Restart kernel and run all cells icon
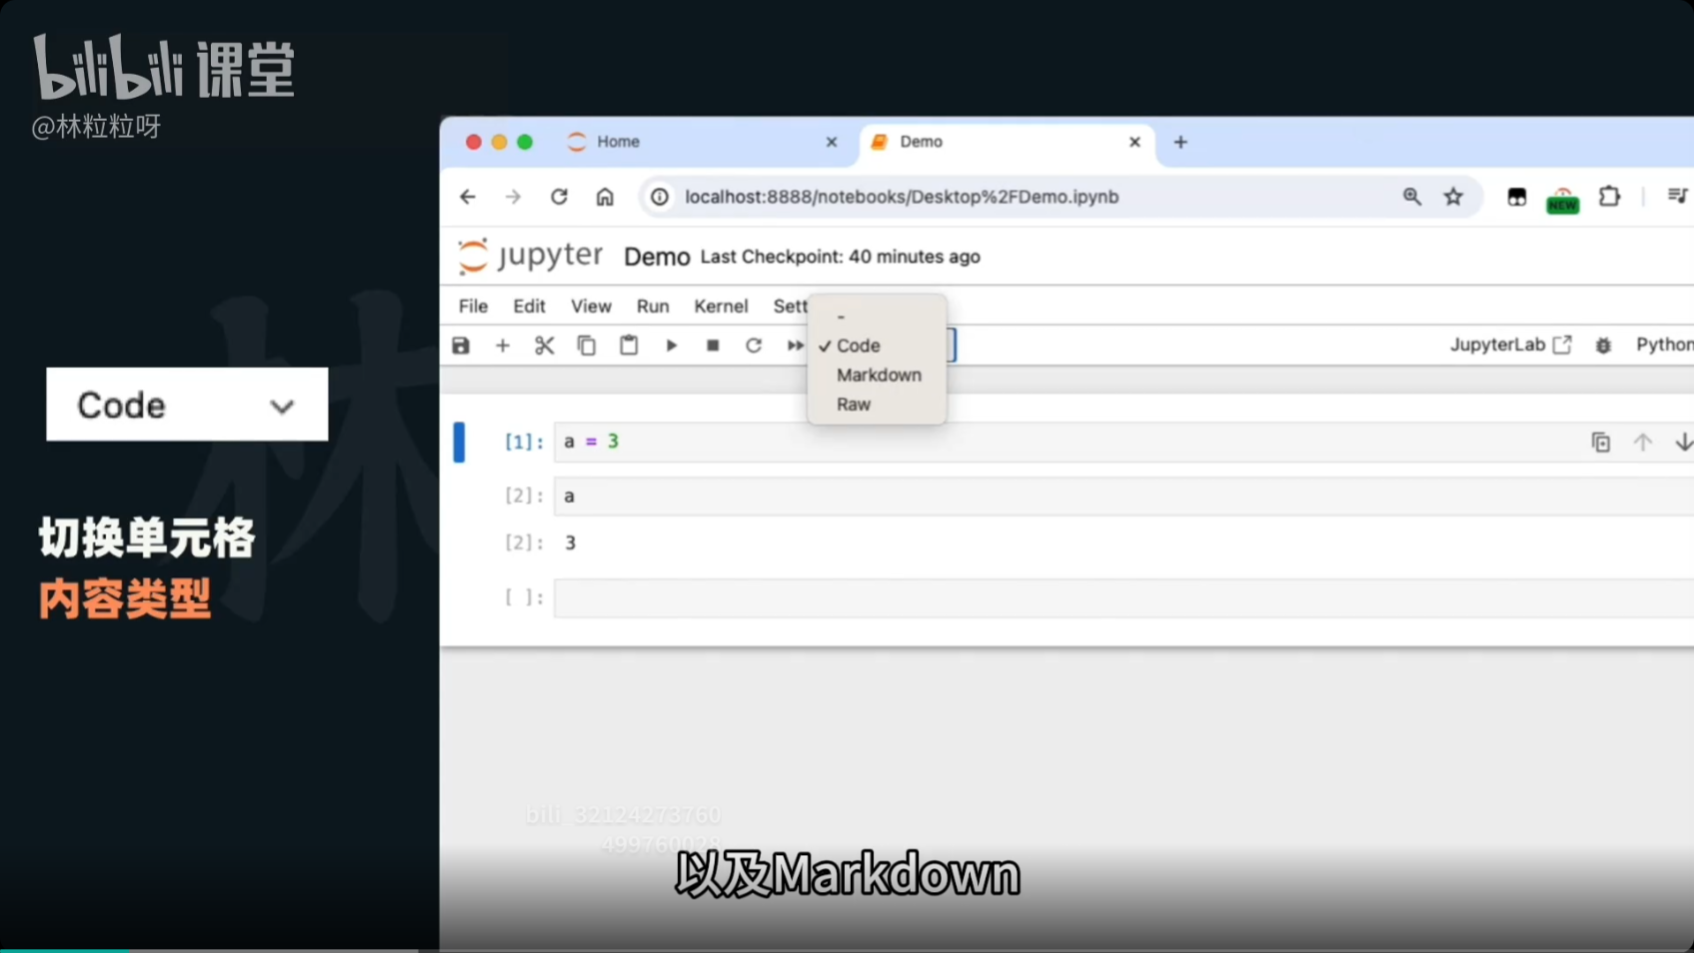The width and height of the screenshot is (1694, 953). (794, 346)
